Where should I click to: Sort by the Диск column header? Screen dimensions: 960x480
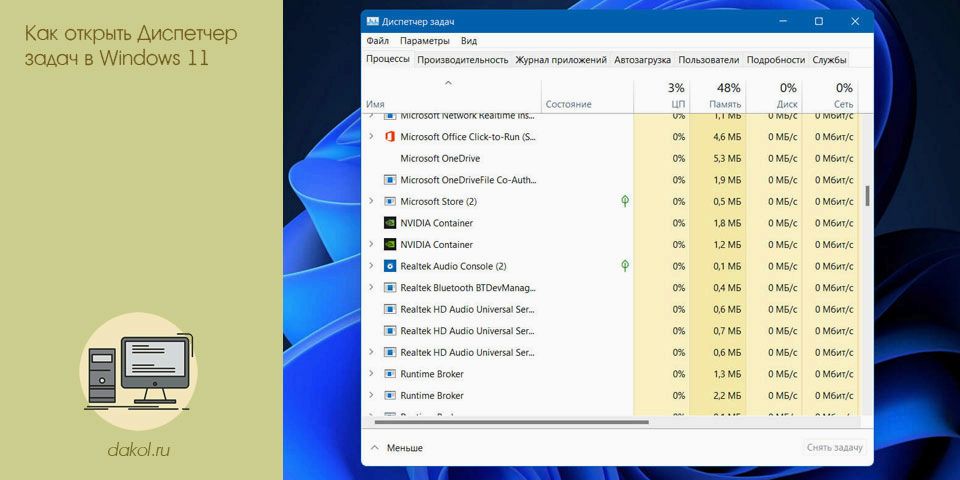pos(774,95)
